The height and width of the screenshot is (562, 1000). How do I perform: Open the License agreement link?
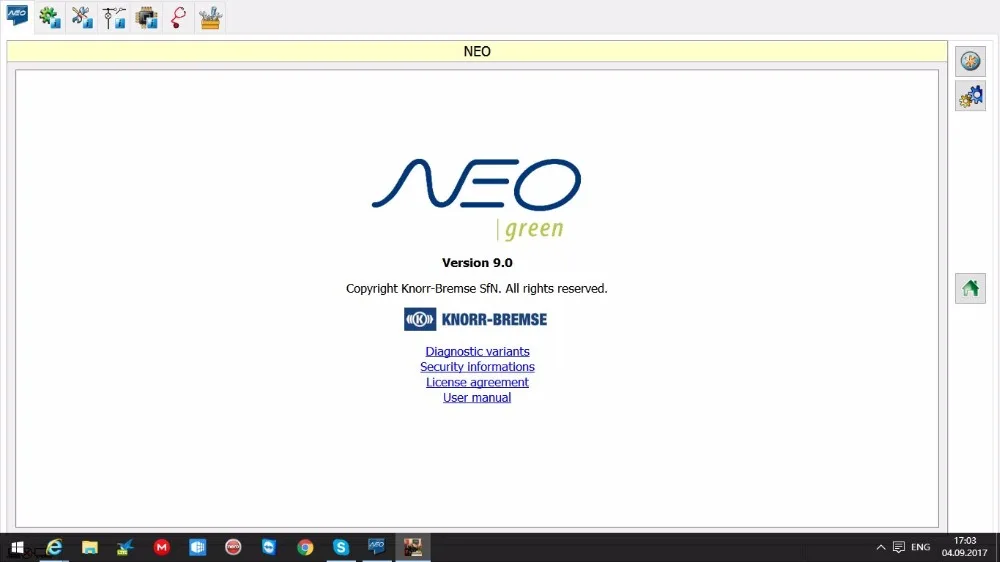(x=477, y=382)
